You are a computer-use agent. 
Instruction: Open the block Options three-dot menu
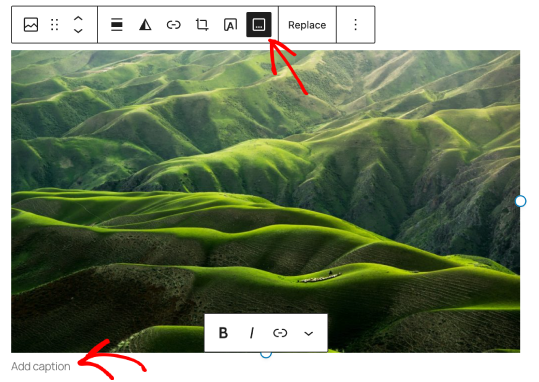(x=355, y=25)
